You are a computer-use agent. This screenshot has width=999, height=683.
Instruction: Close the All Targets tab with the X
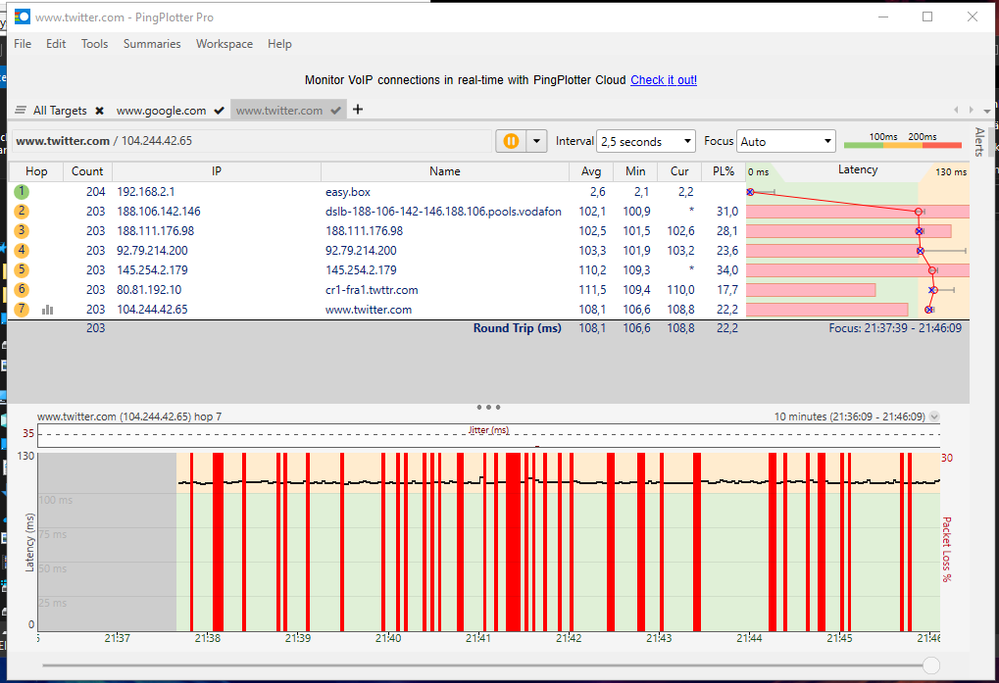point(99,111)
